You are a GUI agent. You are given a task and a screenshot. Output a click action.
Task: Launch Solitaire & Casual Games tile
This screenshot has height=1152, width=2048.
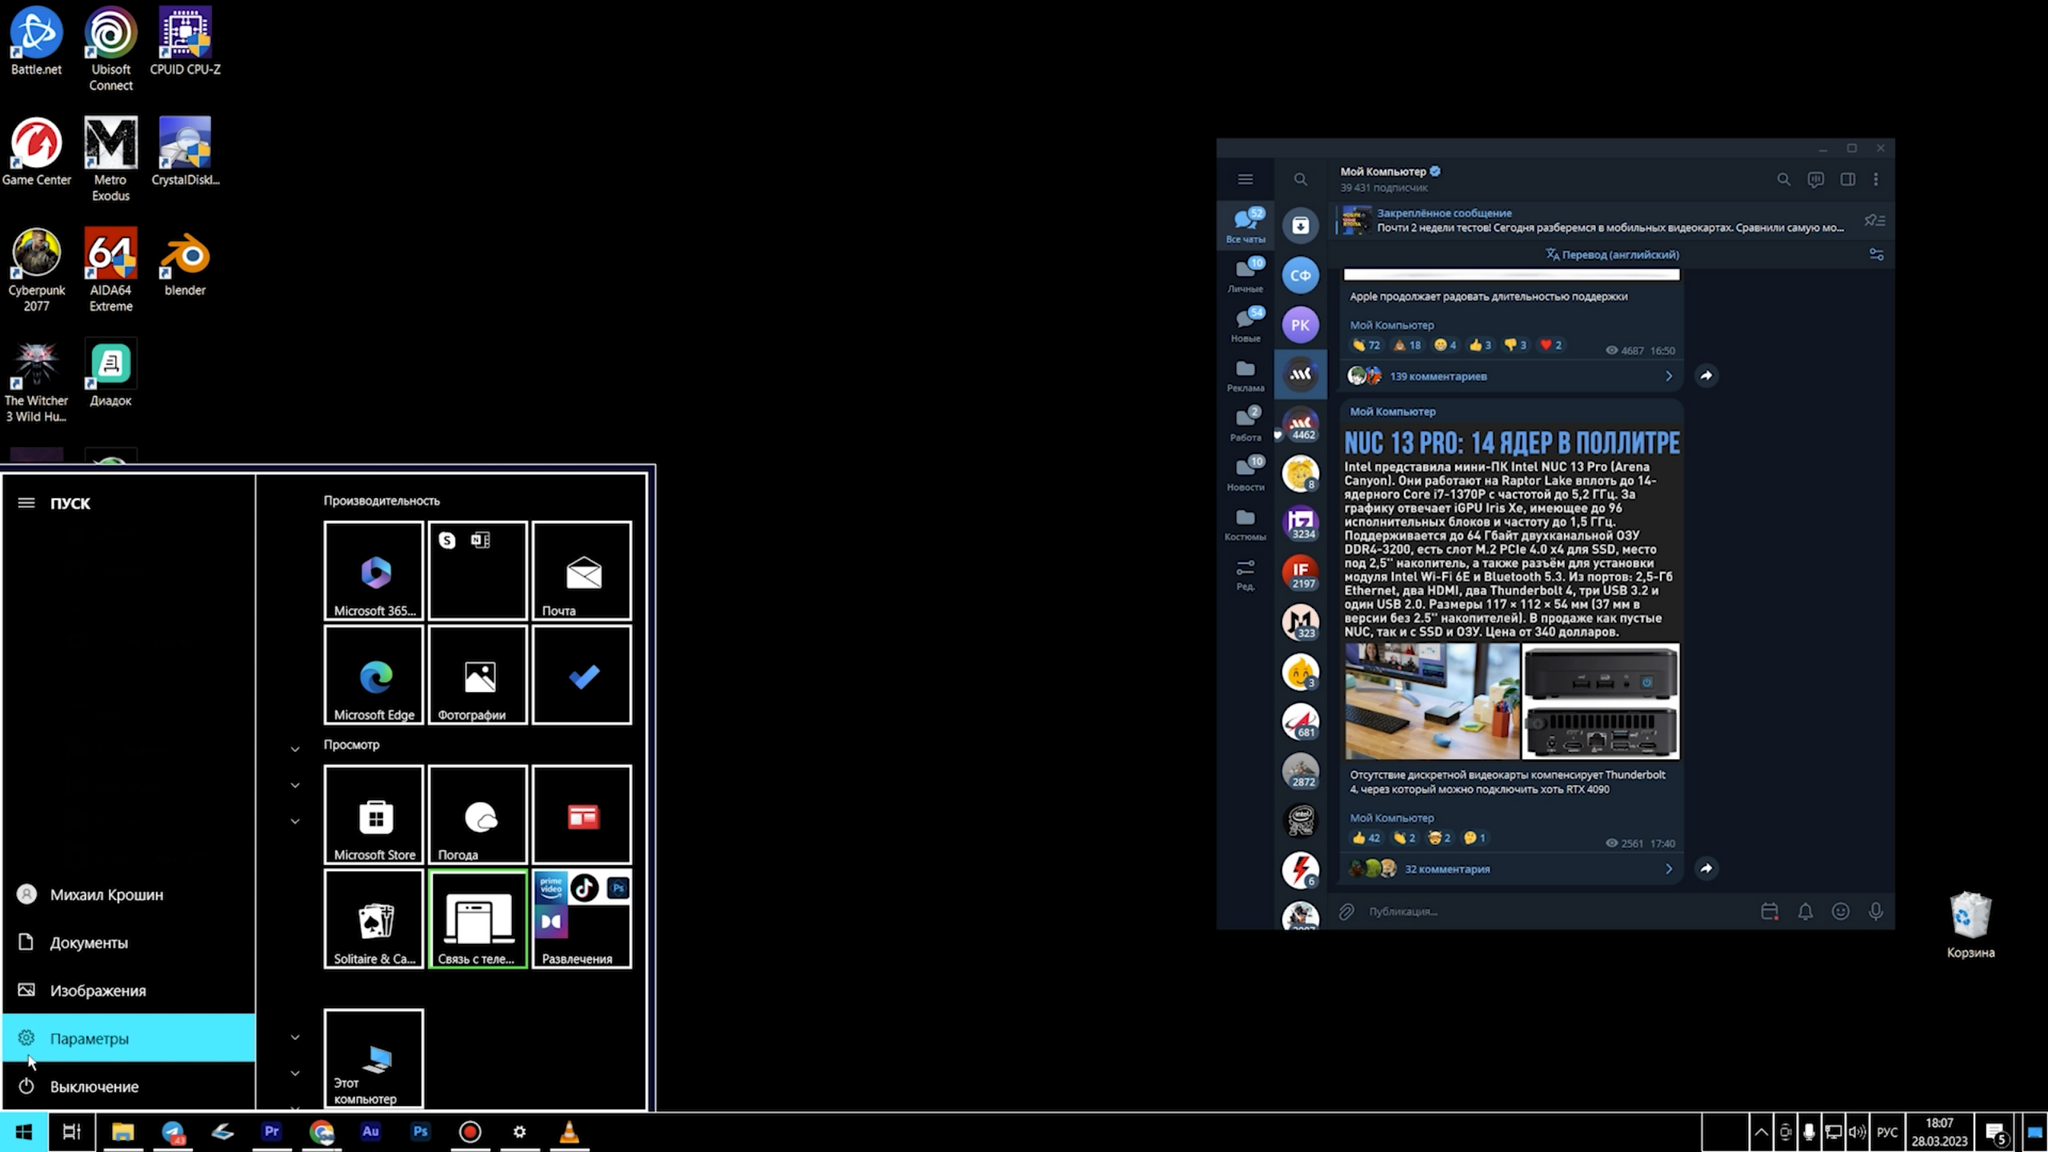(374, 918)
